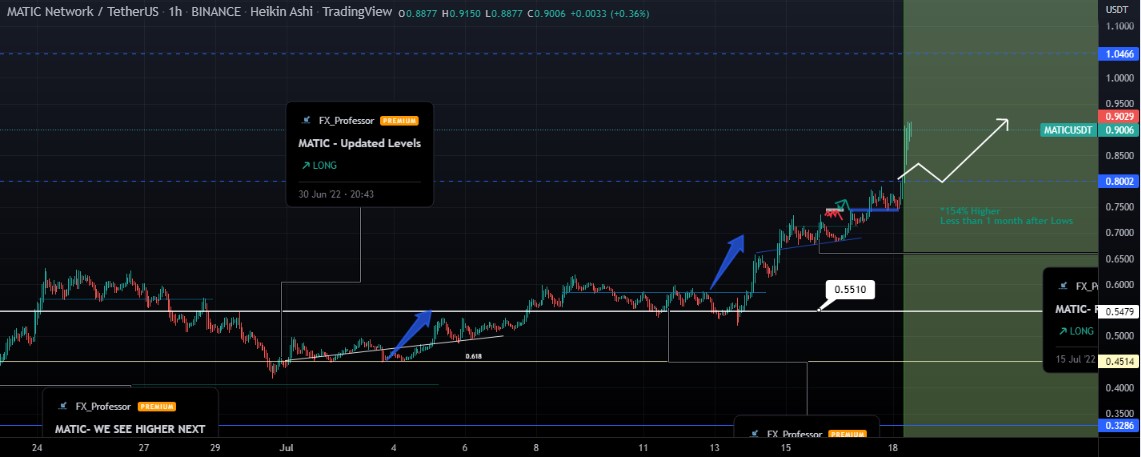1141x457 pixels.
Task: Click the '18' label on the date axis
Action: pyautogui.click(x=893, y=447)
